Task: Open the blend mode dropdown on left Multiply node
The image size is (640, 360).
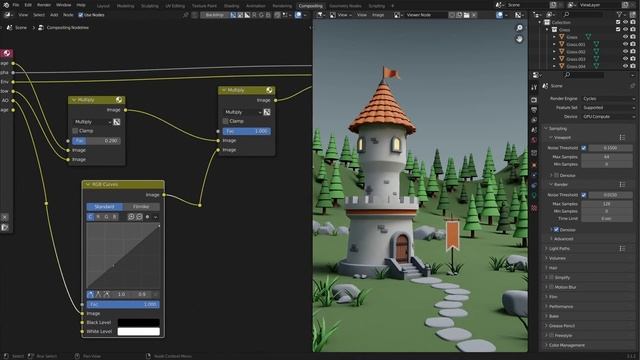Action: [x=92, y=122]
